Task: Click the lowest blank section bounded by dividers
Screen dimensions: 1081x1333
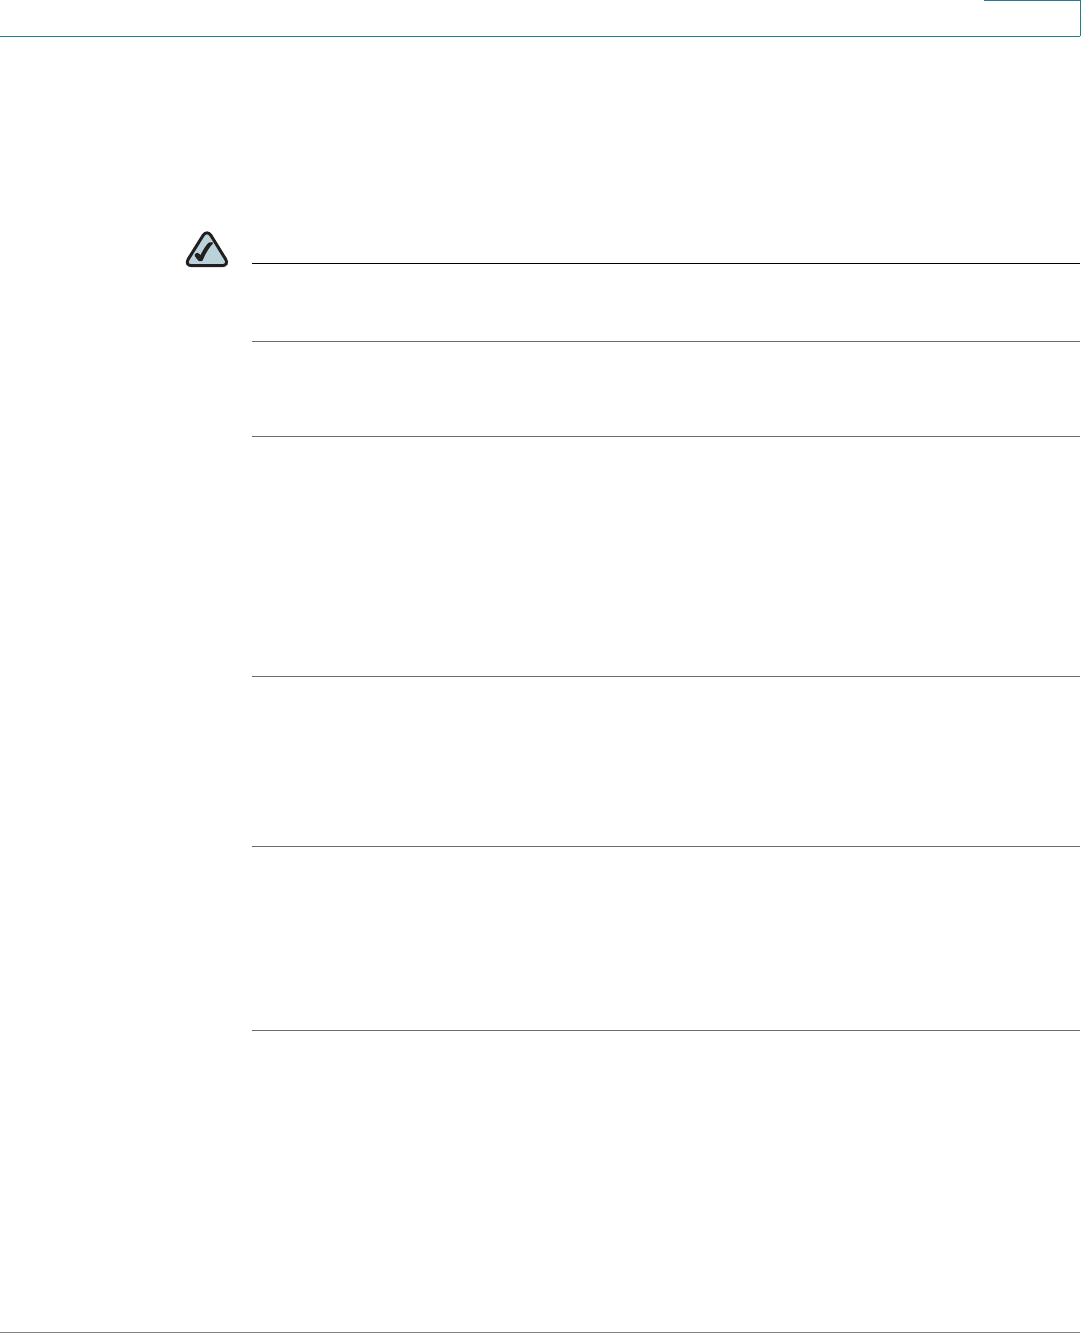Action: point(664,938)
